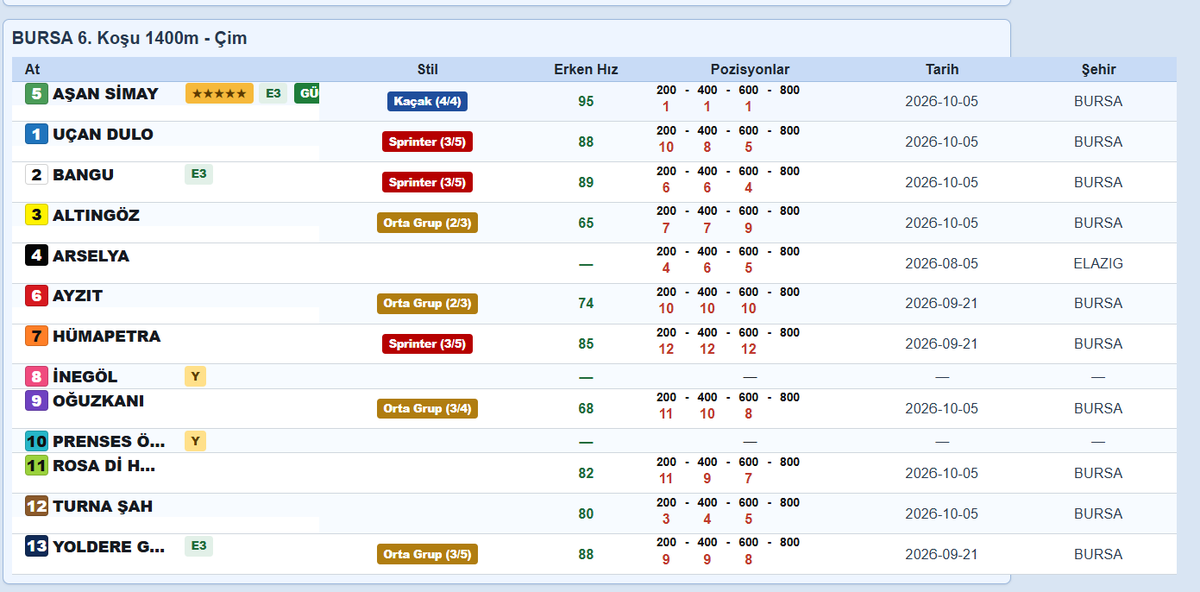Screen dimensions: 1200x592
Task: Click red number badge 6 for AYZIT
Action: (37, 296)
